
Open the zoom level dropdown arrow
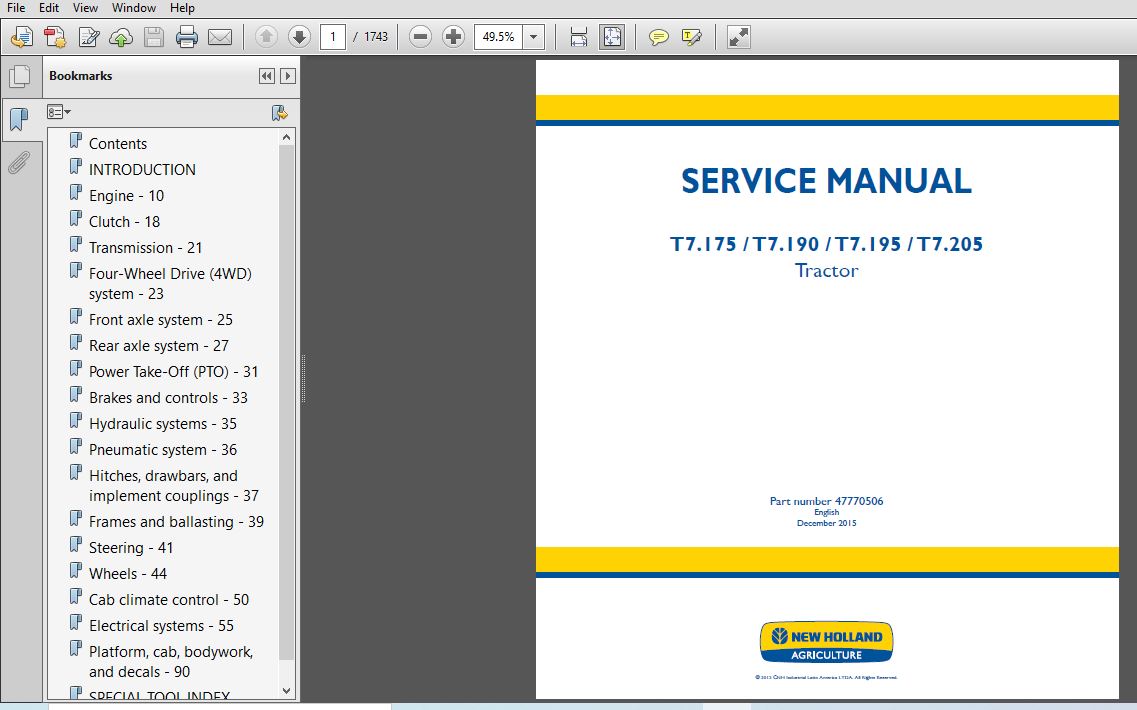tap(534, 36)
